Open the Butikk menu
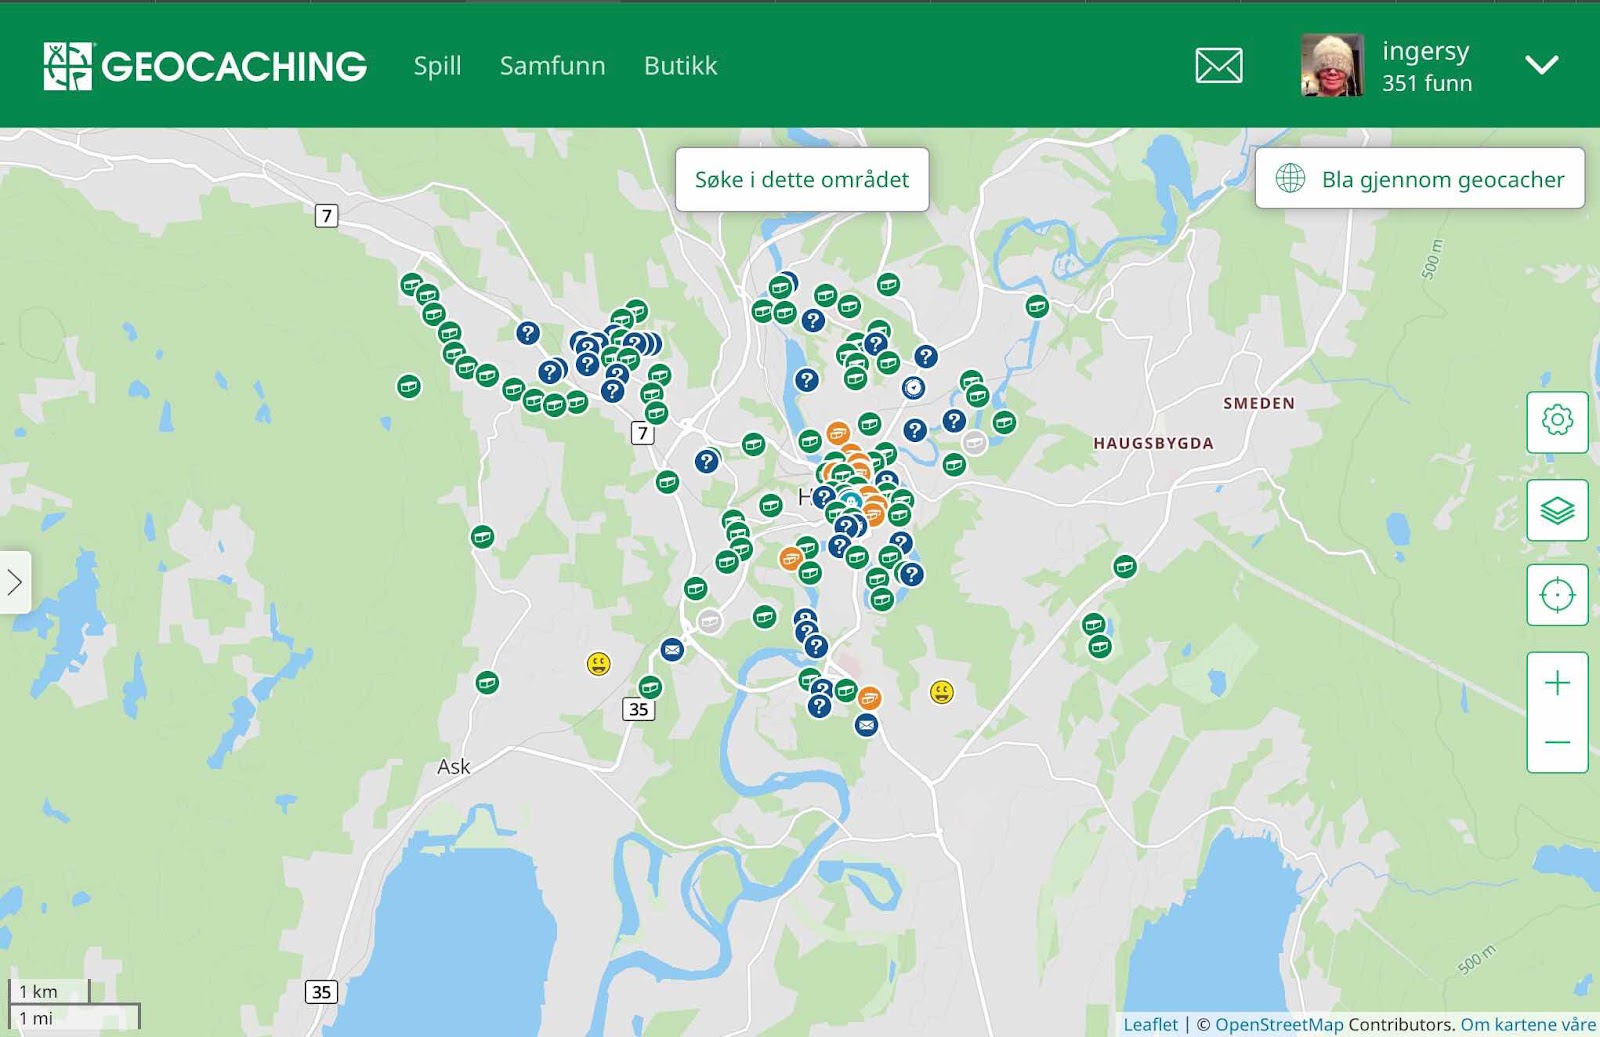The image size is (1600, 1037). click(x=680, y=66)
